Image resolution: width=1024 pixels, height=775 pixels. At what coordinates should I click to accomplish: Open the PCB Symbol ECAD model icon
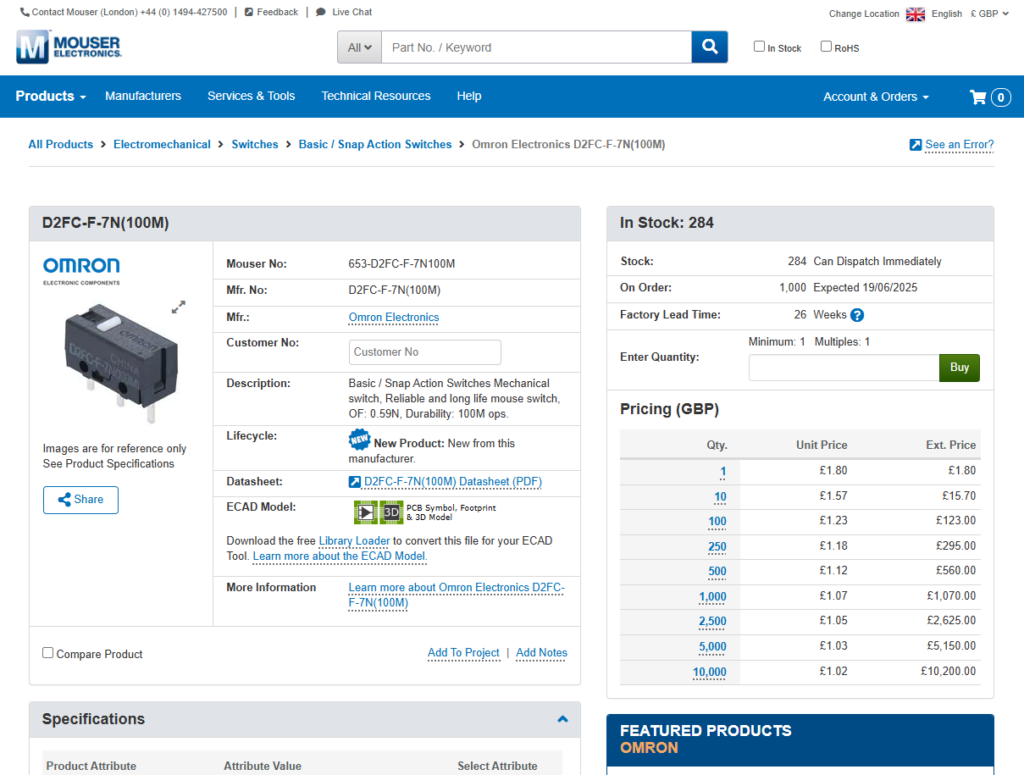[365, 512]
